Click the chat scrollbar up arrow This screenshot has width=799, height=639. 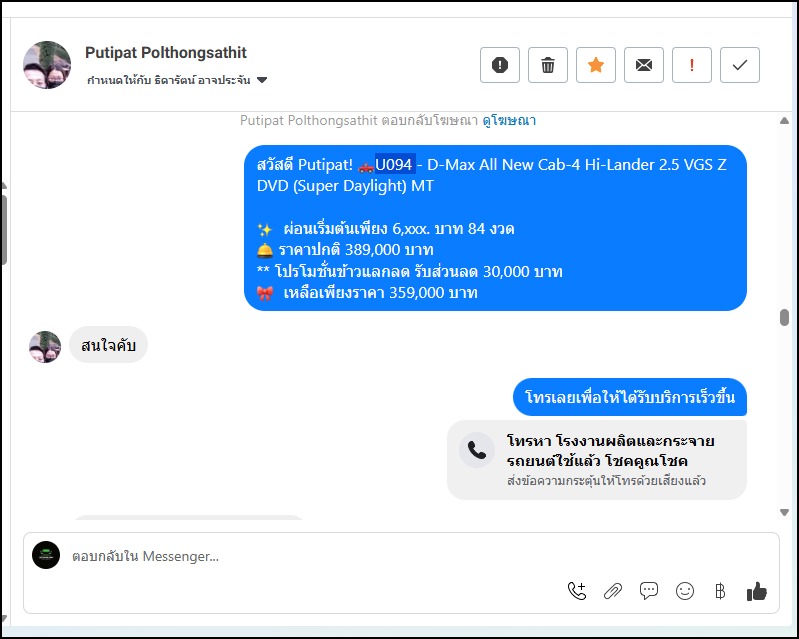coord(784,121)
